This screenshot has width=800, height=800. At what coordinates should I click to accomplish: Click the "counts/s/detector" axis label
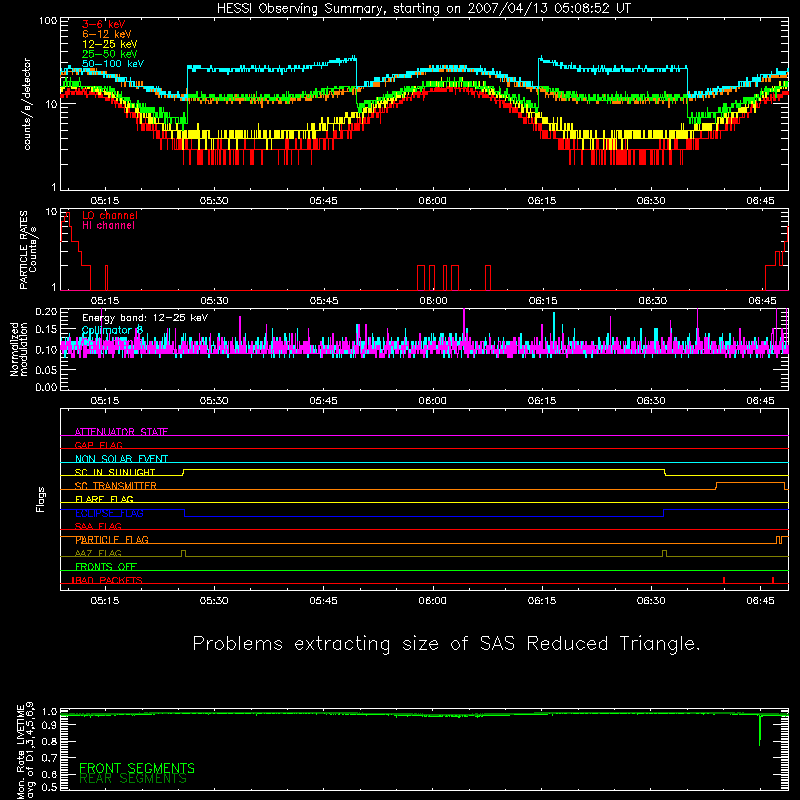pos(27,104)
